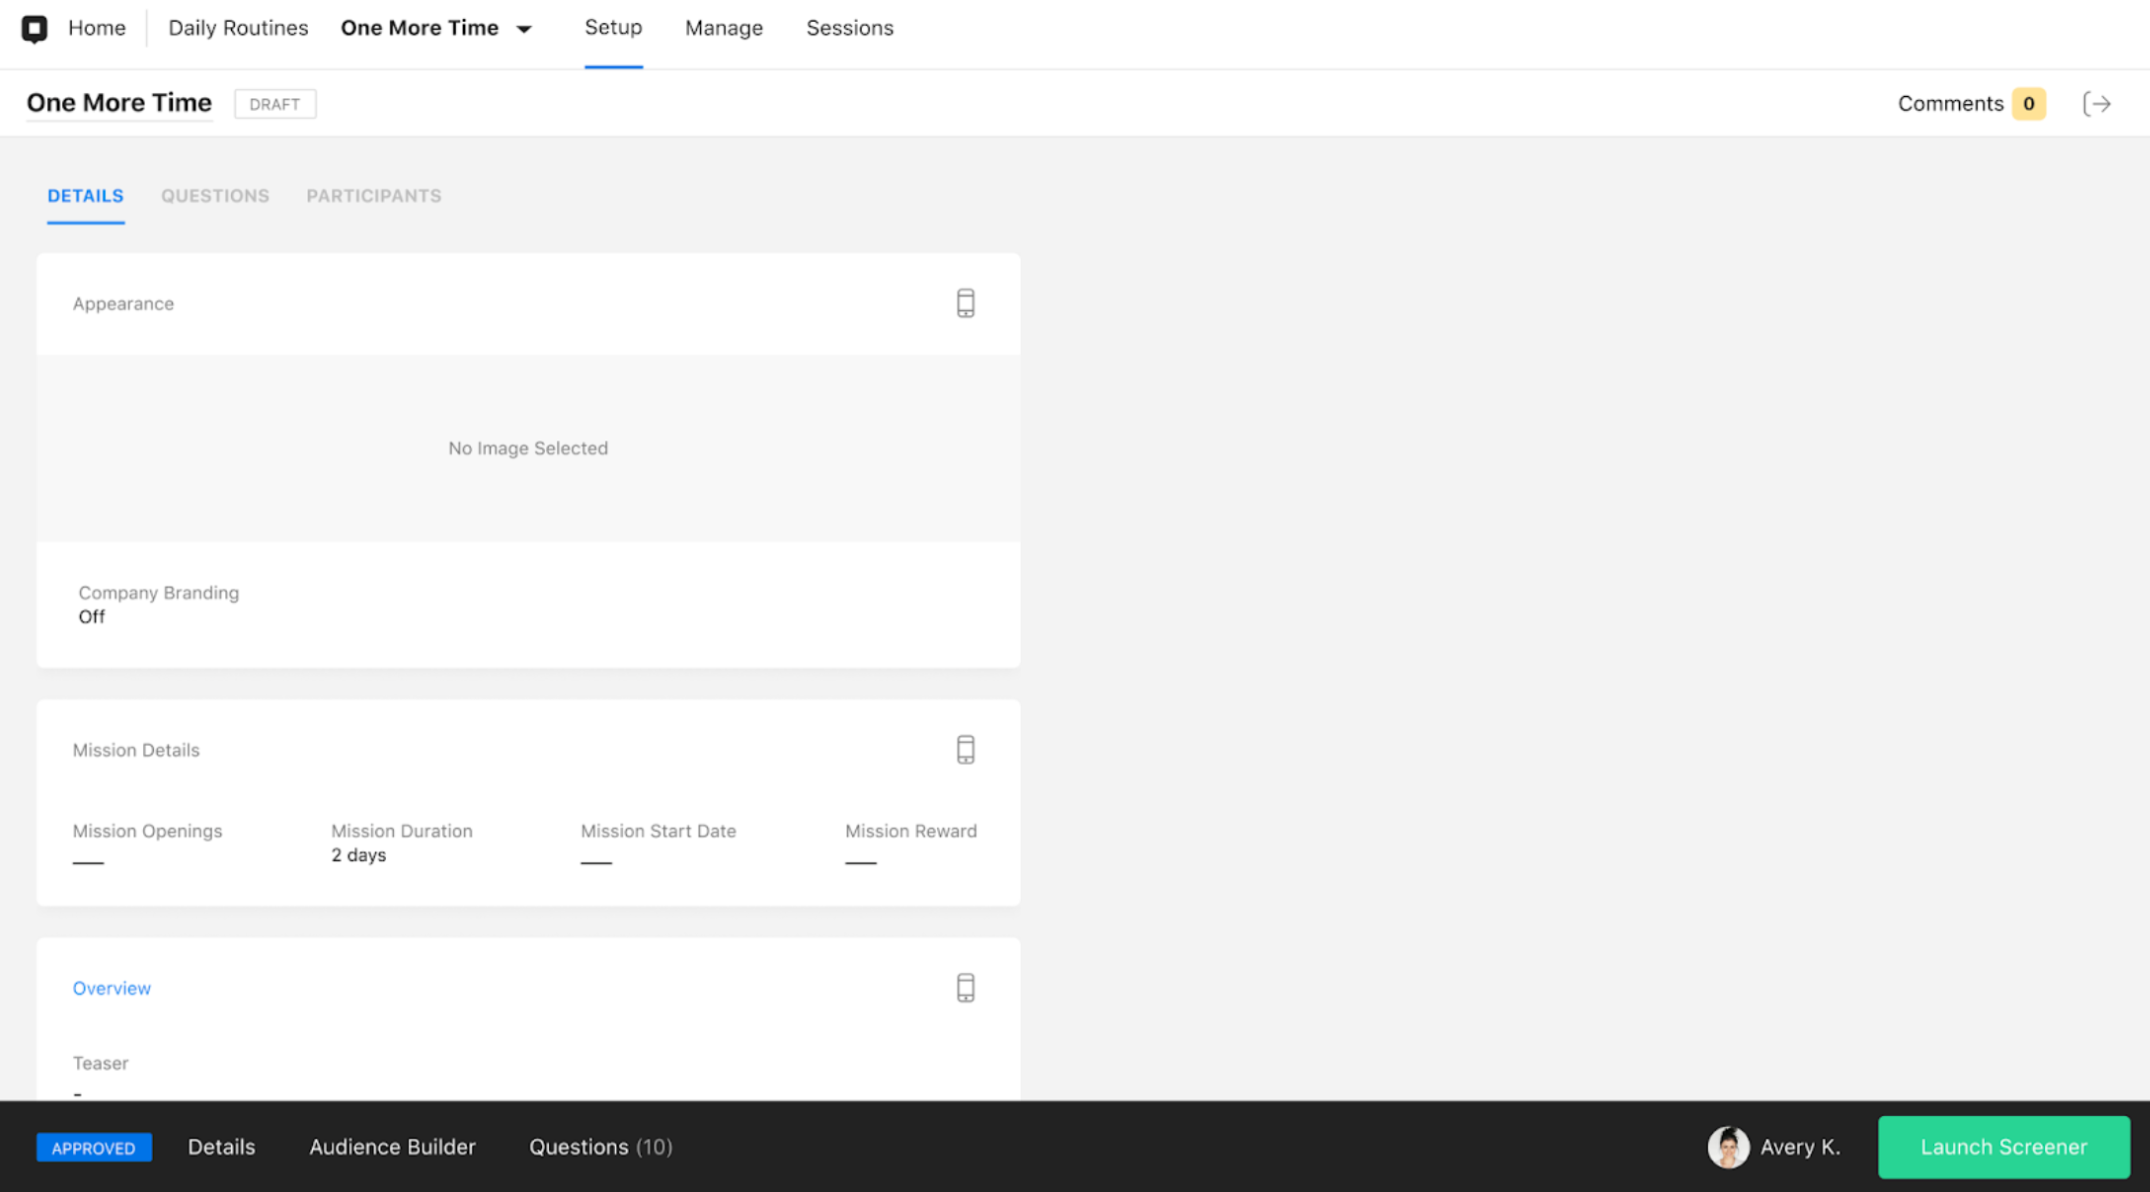Click the Mission Reward label

click(x=911, y=831)
